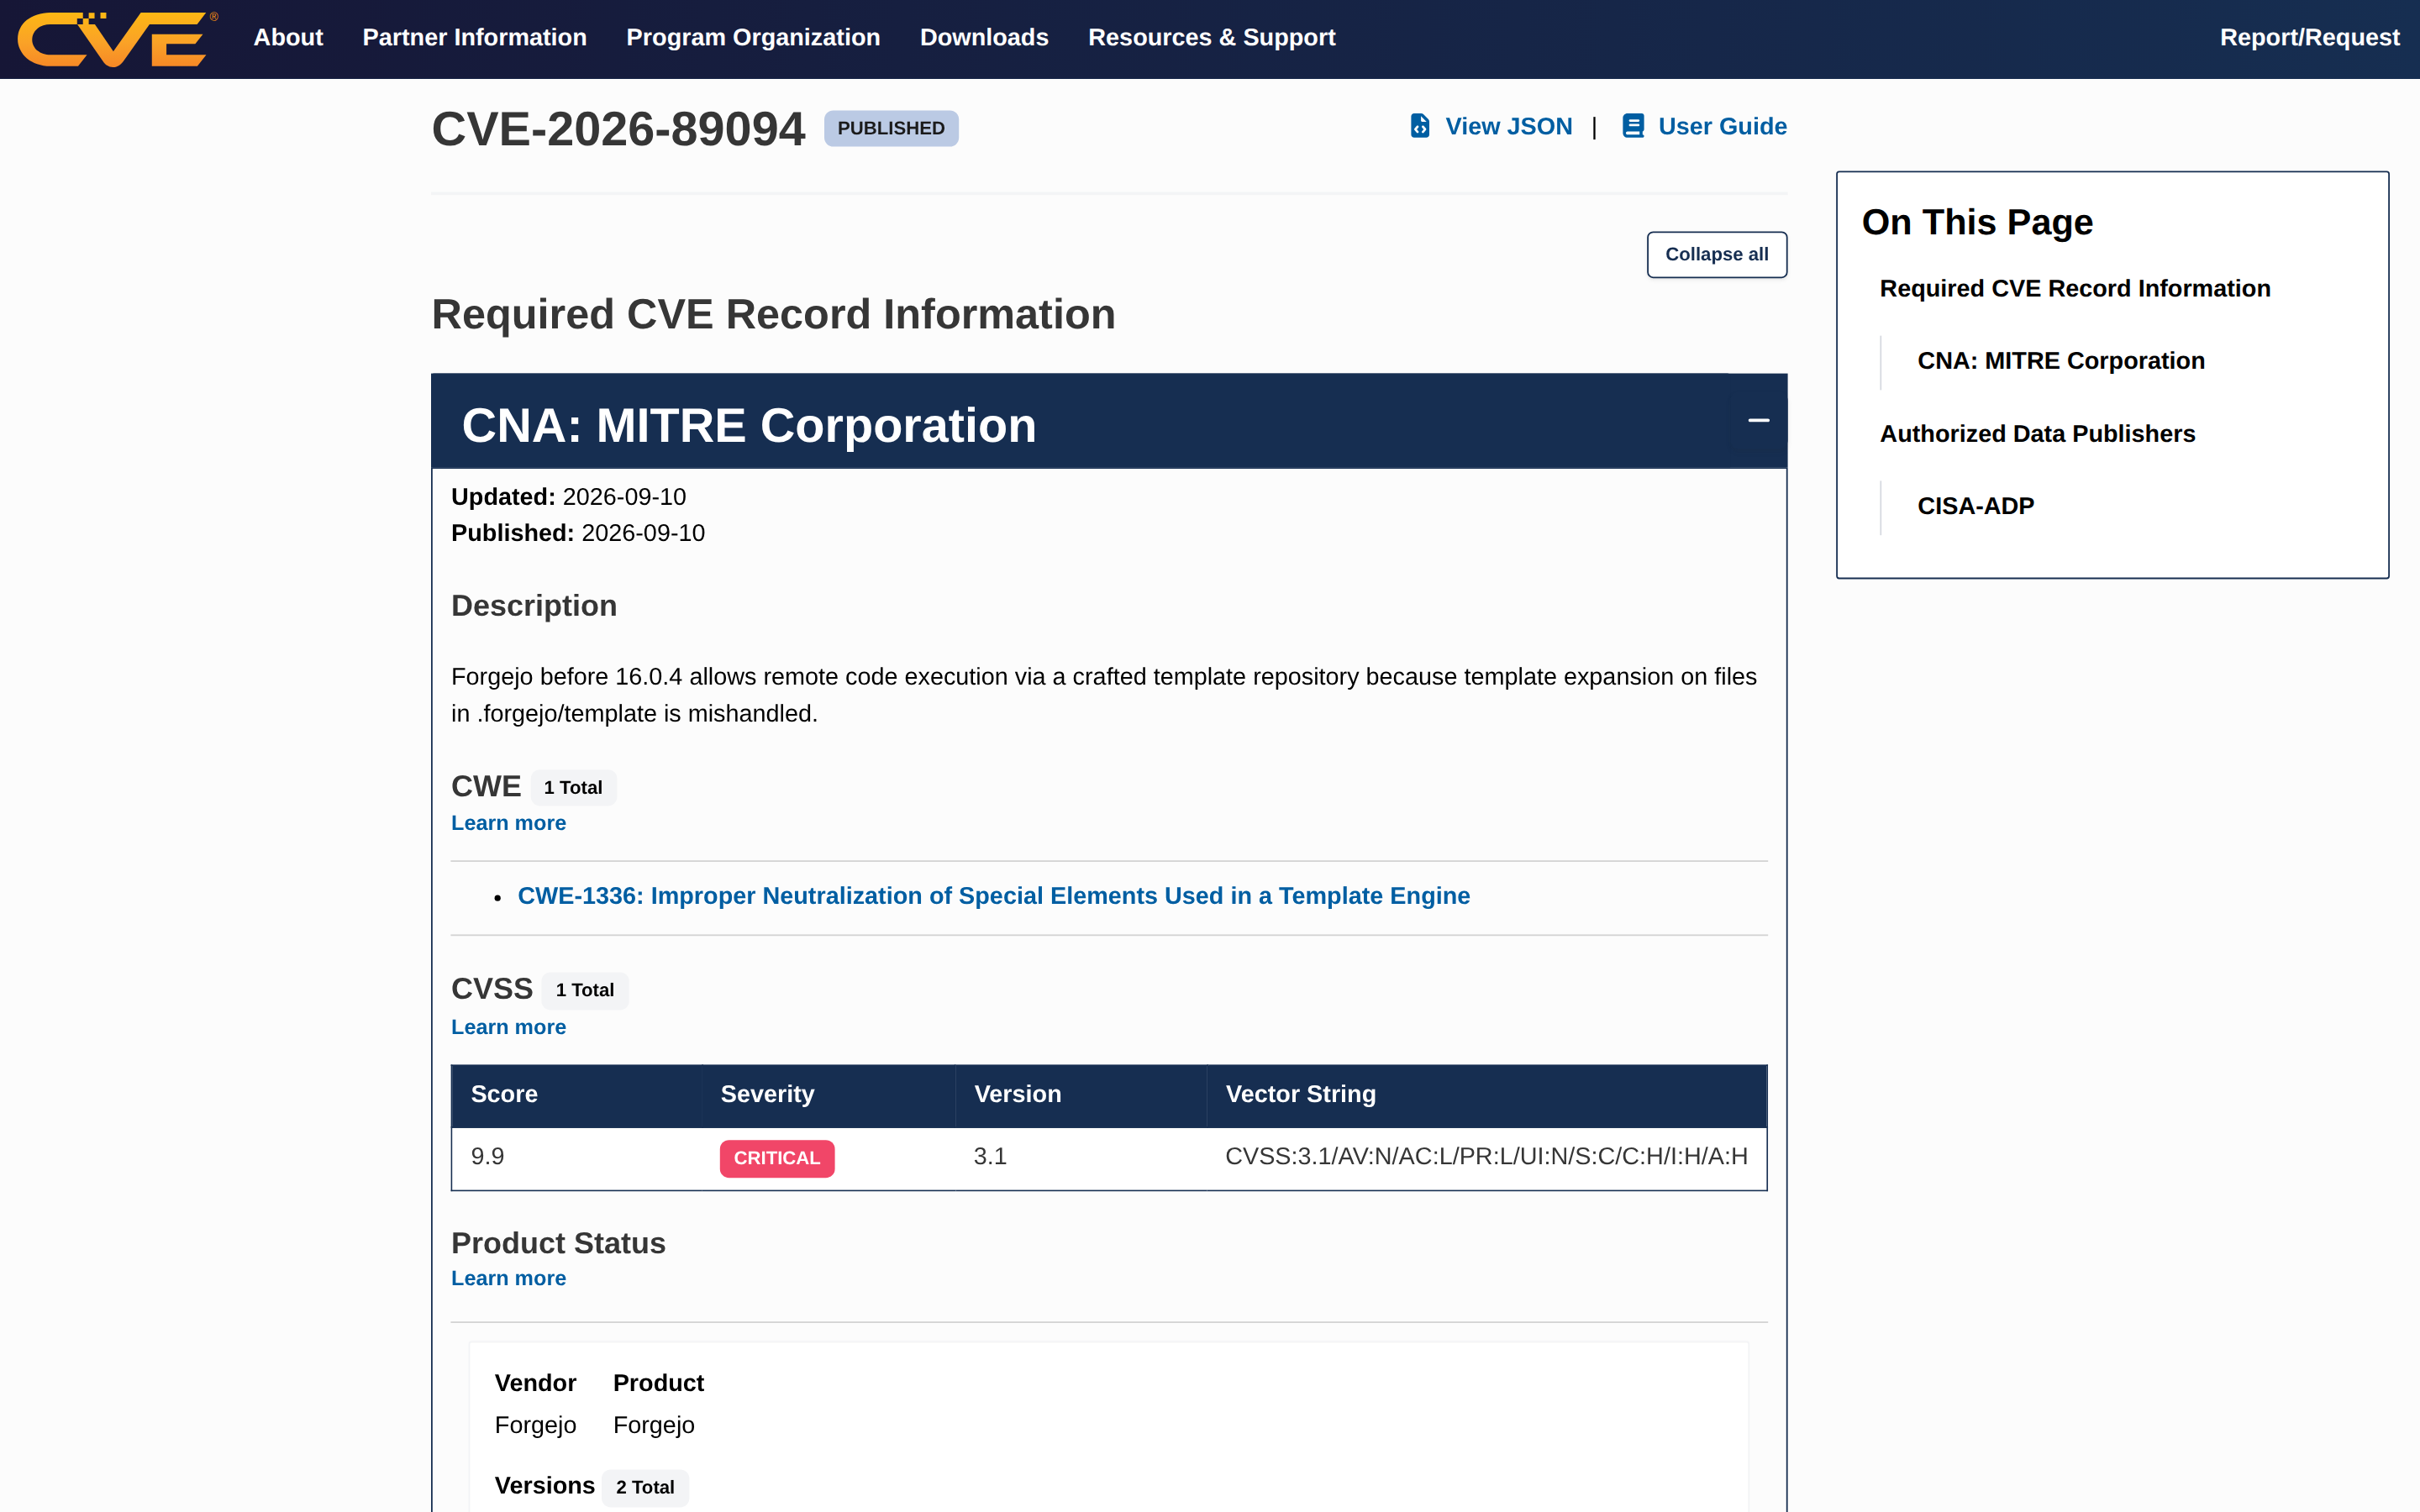Click the CWE 1 Total badge
This screenshot has height=1512, width=2420.
click(573, 788)
